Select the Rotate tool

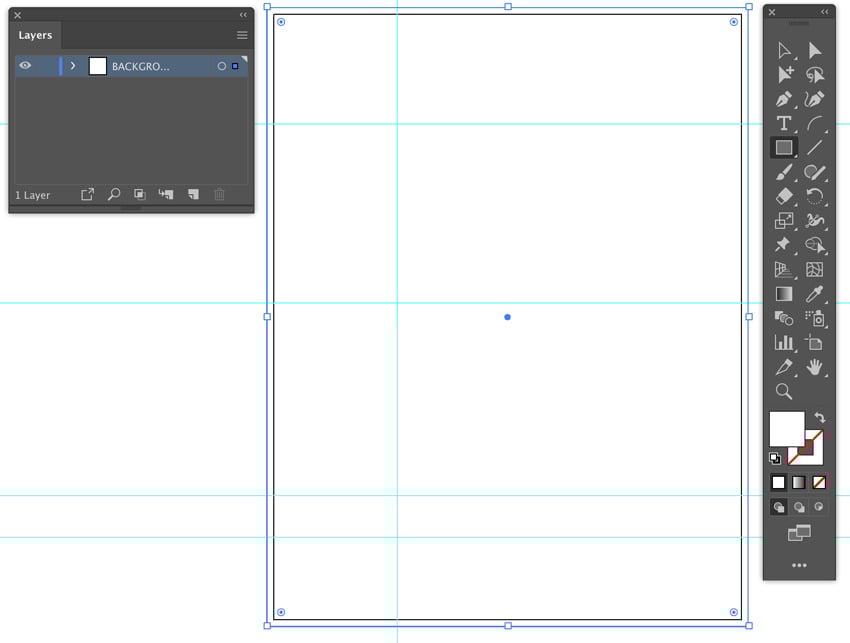tap(815, 196)
